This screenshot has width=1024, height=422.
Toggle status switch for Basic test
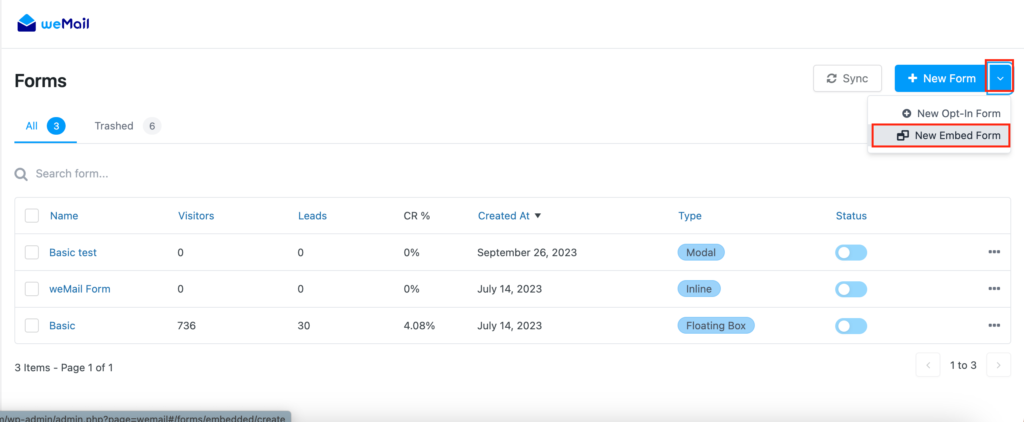851,253
